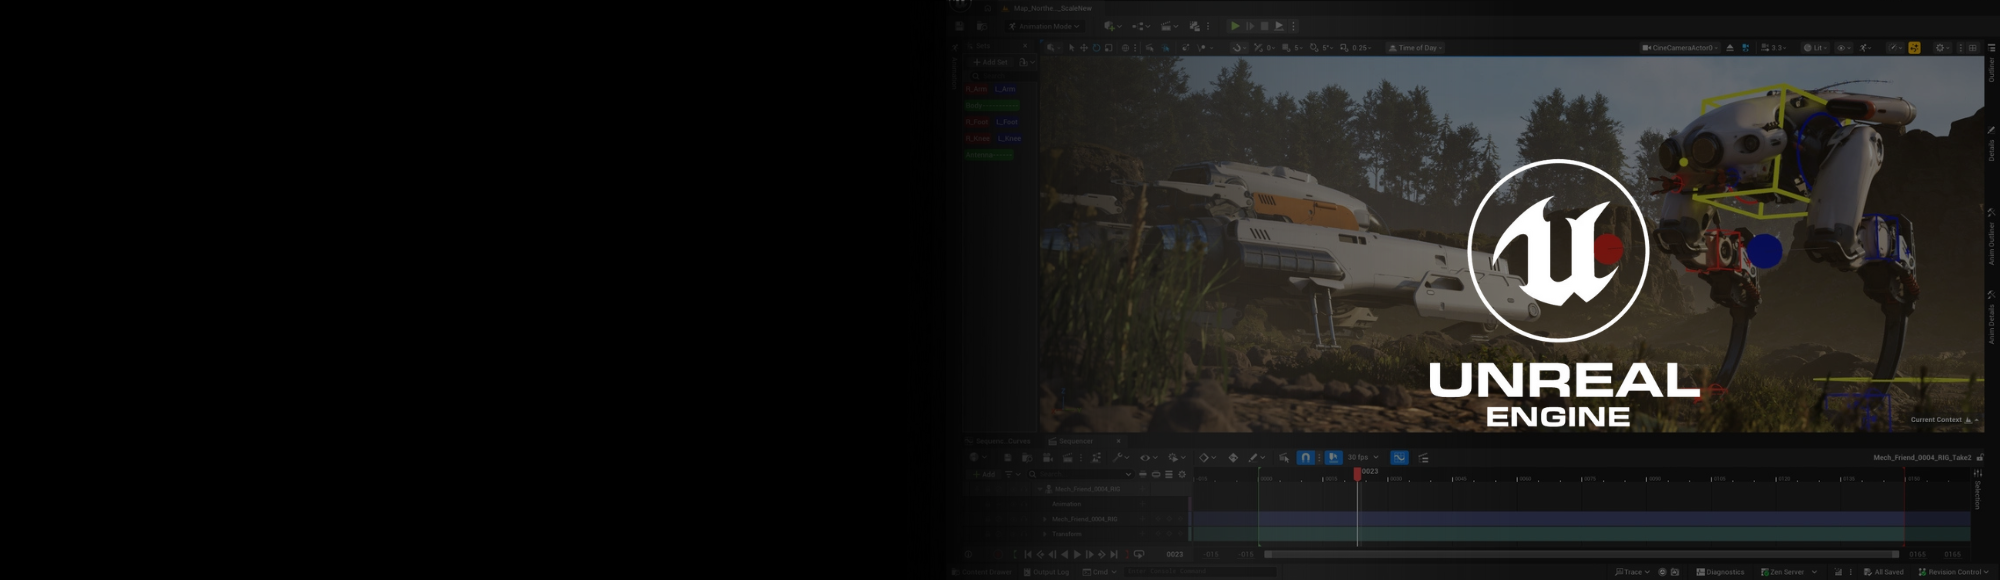Click the Stop simulation button
Image resolution: width=2000 pixels, height=580 pixels.
pos(1264,26)
